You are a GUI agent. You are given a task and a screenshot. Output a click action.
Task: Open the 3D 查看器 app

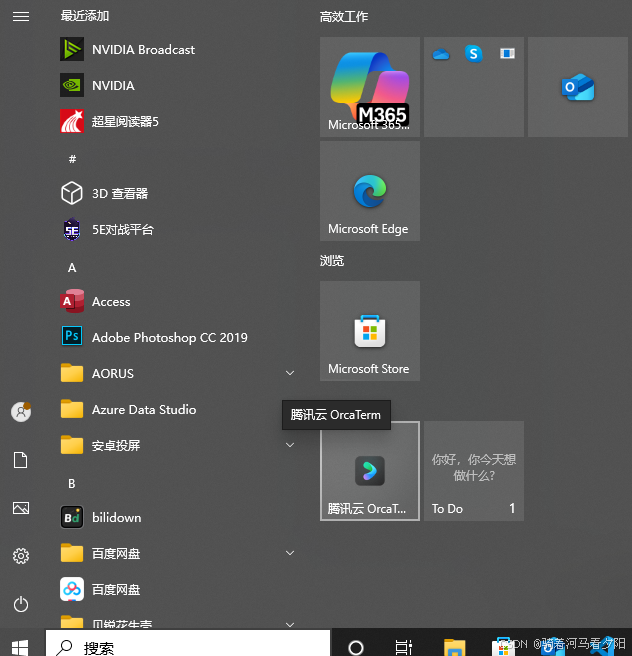coord(178,193)
